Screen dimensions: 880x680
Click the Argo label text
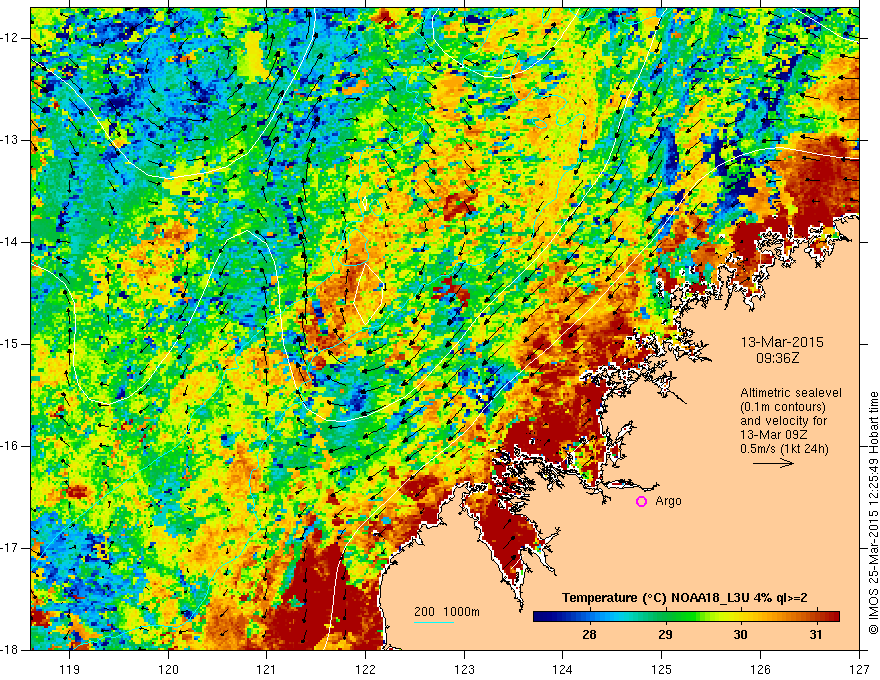668,501
